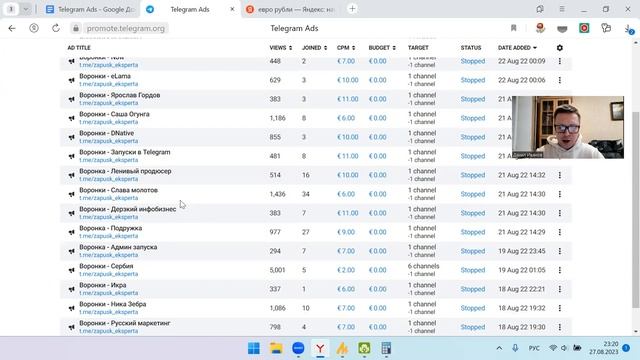
Task: Sort table by DATE ADDED column
Action: [x=517, y=48]
